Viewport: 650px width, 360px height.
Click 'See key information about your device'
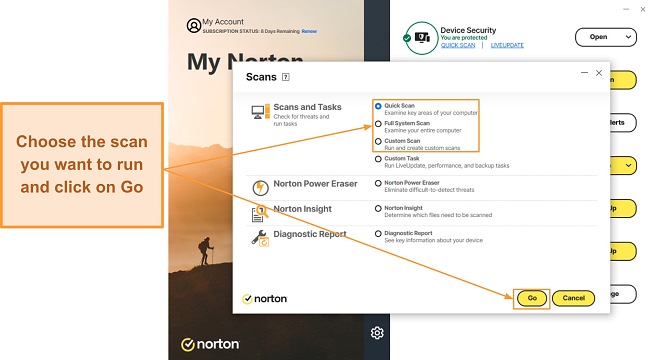433,240
